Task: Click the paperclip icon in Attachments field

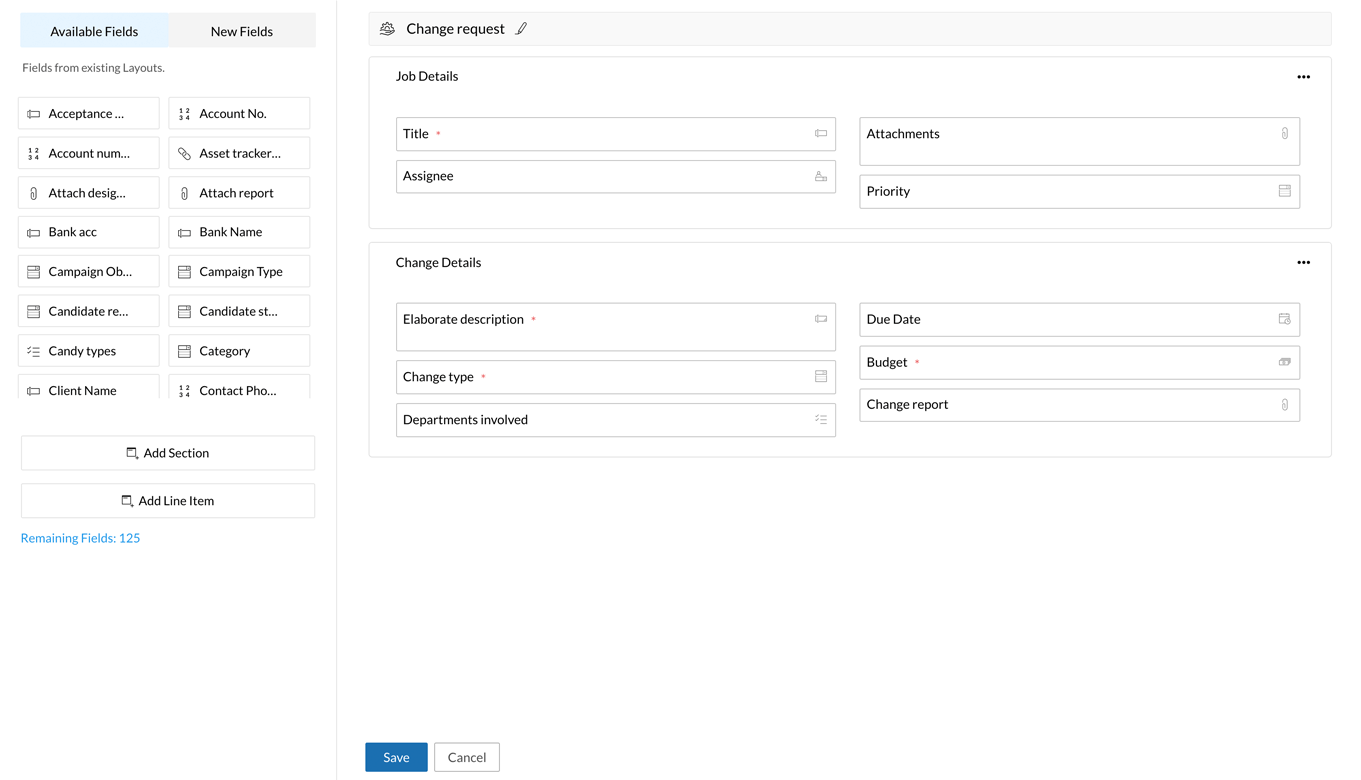Action: [1285, 133]
